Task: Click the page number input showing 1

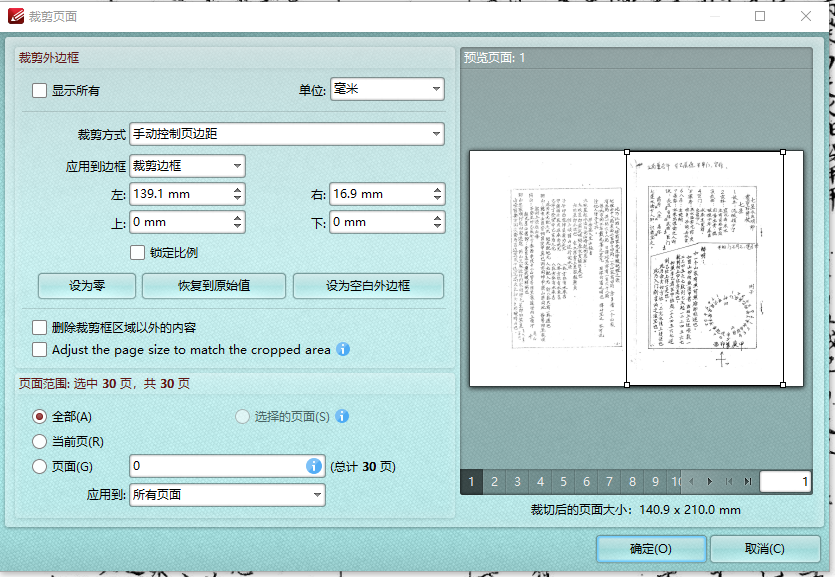Action: (x=784, y=481)
